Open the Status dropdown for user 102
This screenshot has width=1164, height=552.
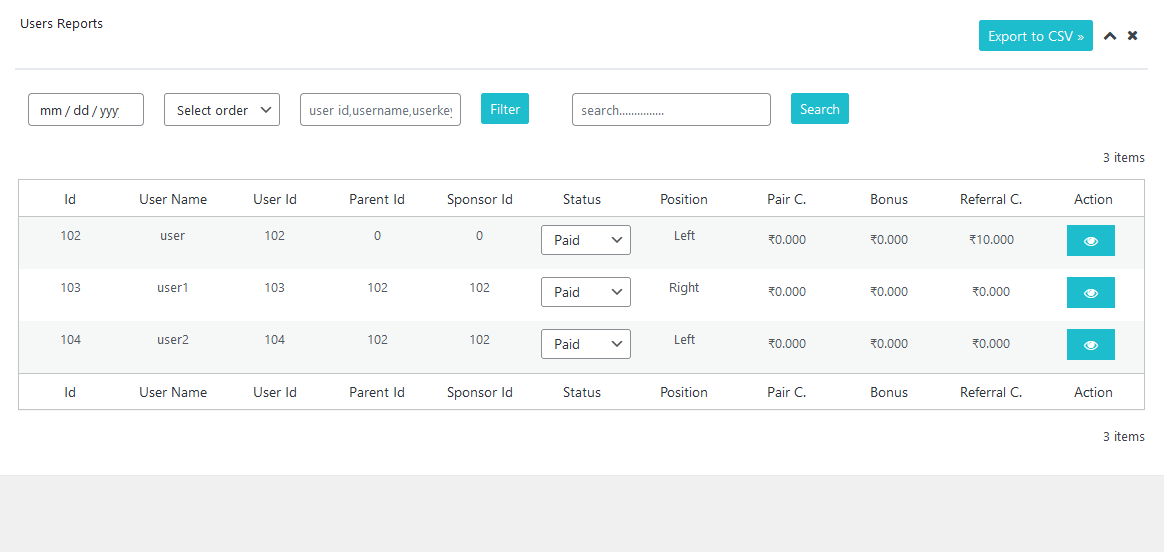pyautogui.click(x=585, y=240)
